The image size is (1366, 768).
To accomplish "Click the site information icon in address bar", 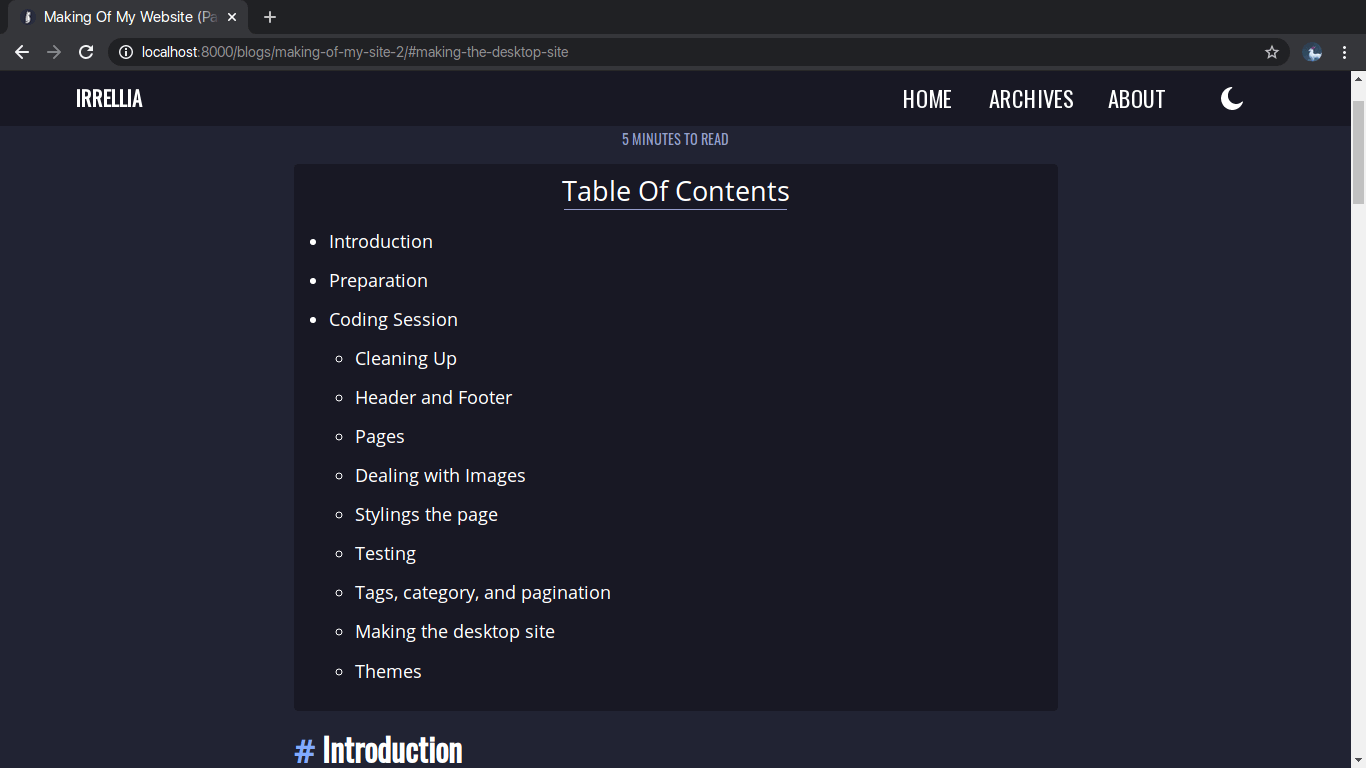I will pos(126,52).
